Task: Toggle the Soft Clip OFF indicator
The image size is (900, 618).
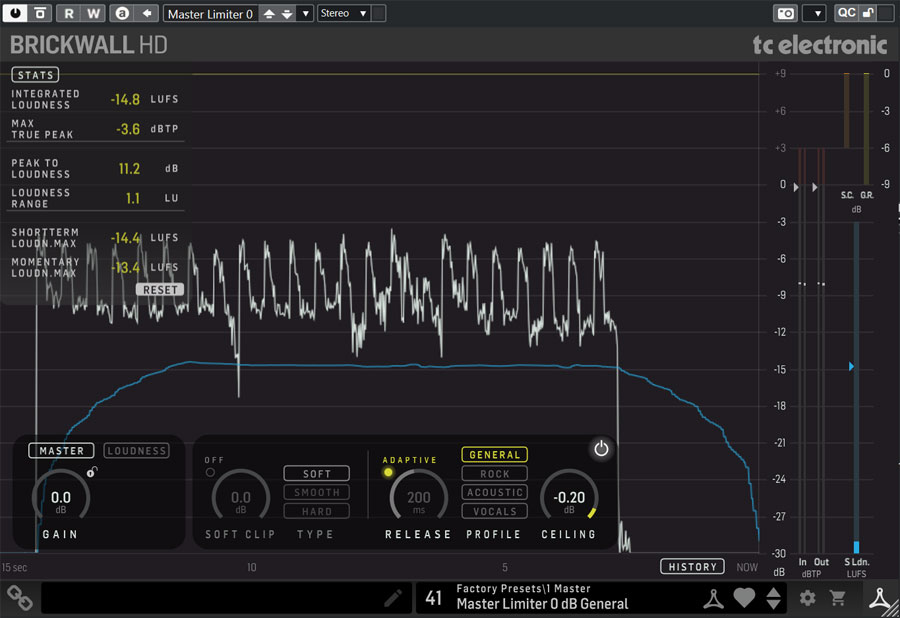Action: tap(210, 472)
